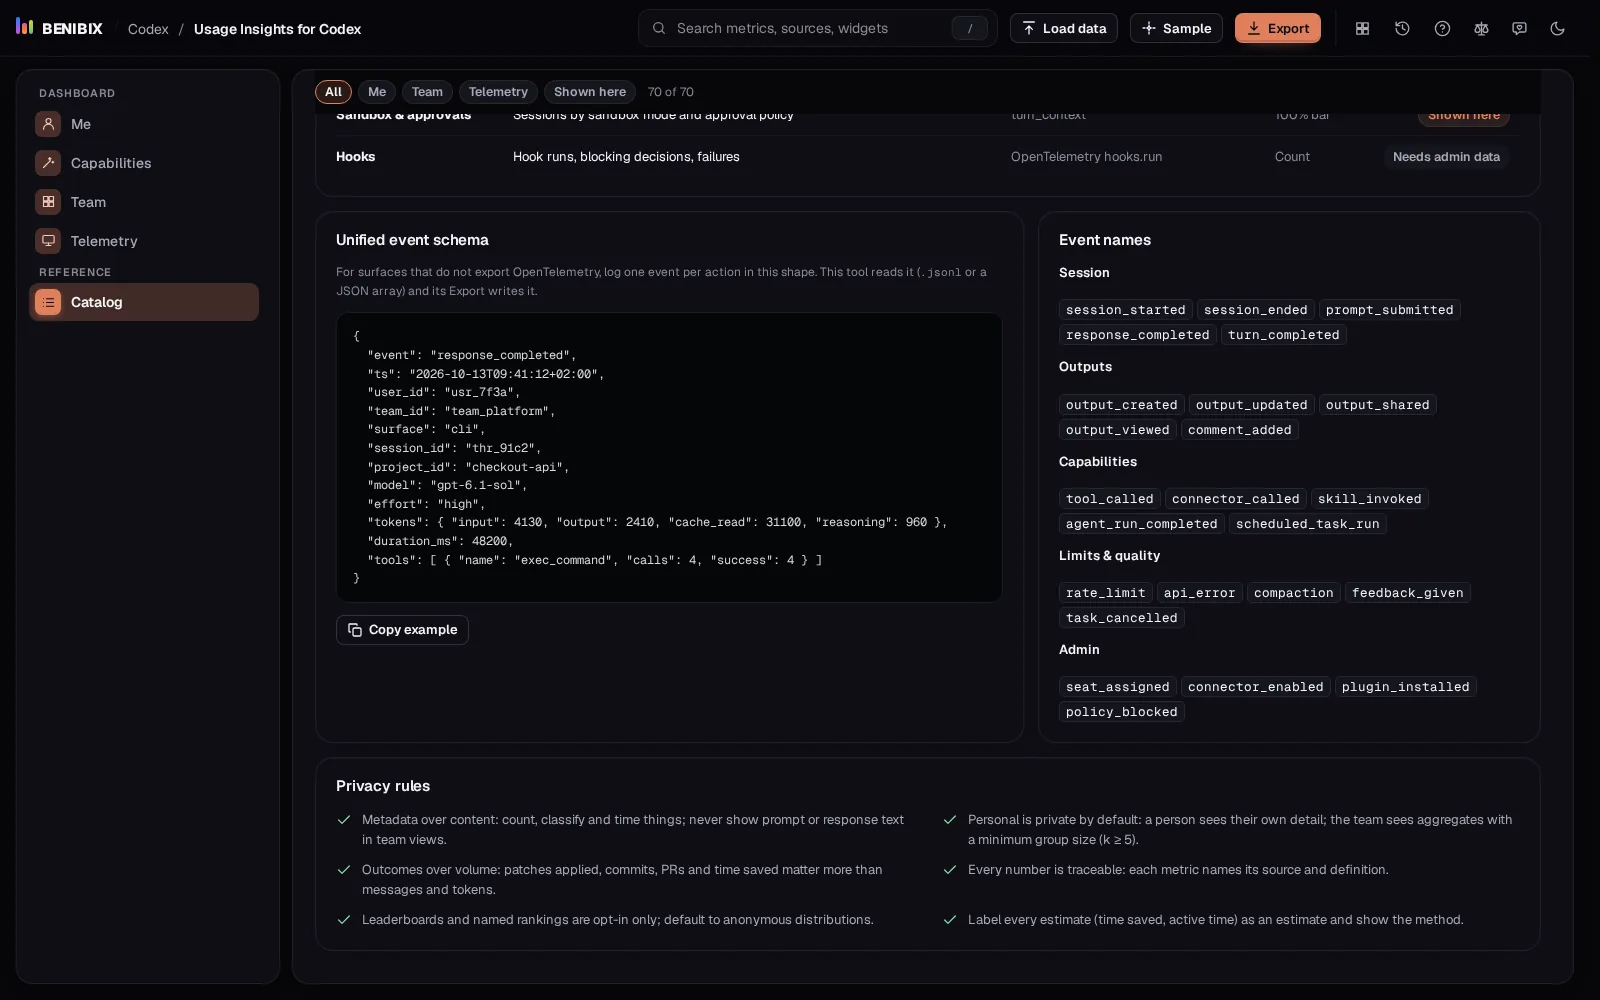Open Team in the sidebar
This screenshot has height=1000, width=1600.
pyautogui.click(x=144, y=202)
